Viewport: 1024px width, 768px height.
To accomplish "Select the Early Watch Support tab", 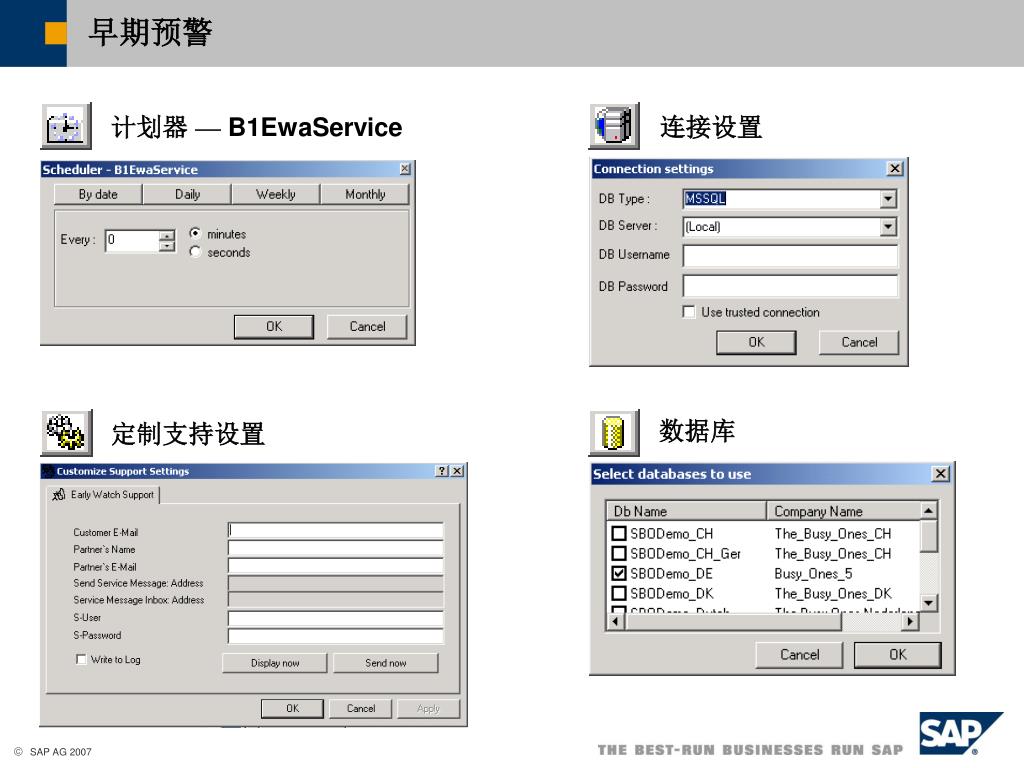I will [103, 494].
